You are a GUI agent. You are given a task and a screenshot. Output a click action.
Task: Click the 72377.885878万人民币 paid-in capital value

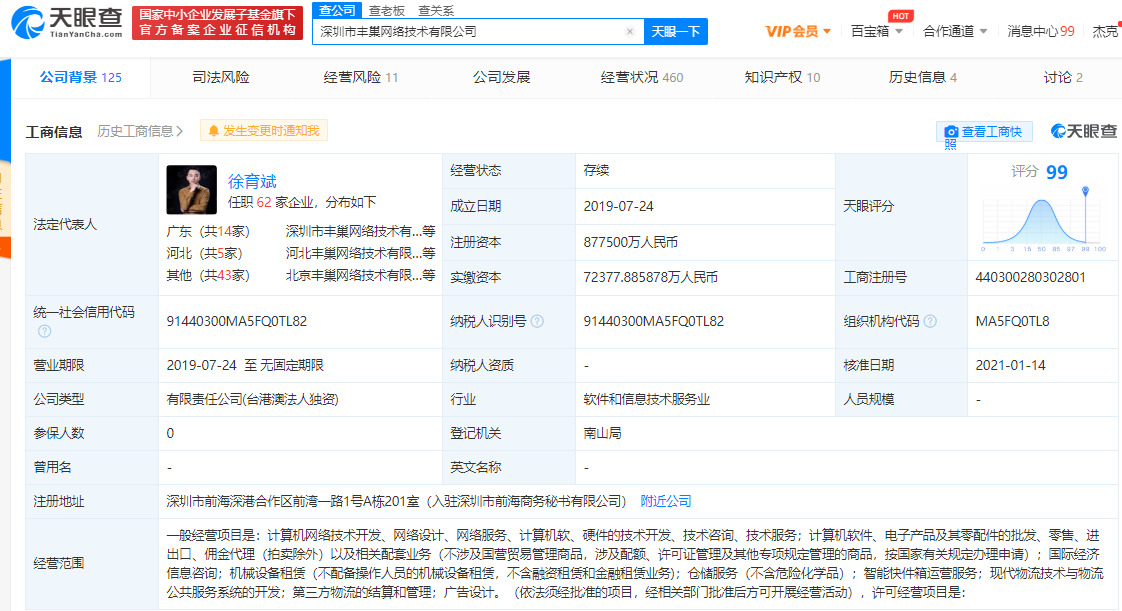[650, 277]
